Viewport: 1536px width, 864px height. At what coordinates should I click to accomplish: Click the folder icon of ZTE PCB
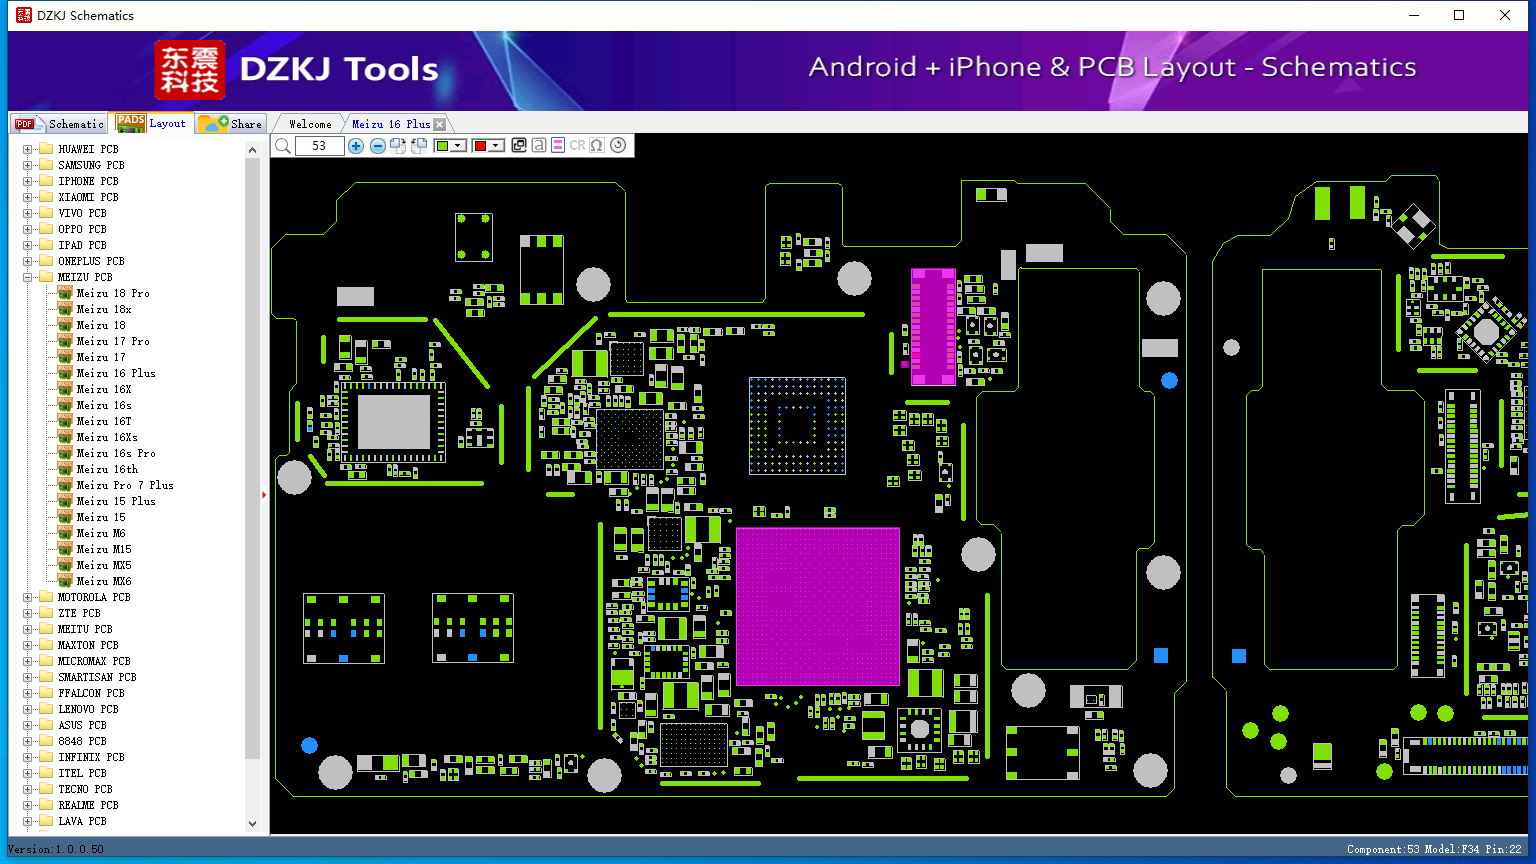click(46, 613)
